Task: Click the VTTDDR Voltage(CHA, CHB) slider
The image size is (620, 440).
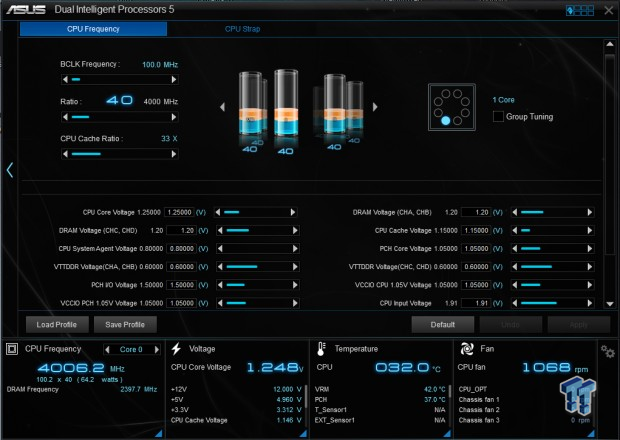Action: click(x=258, y=267)
